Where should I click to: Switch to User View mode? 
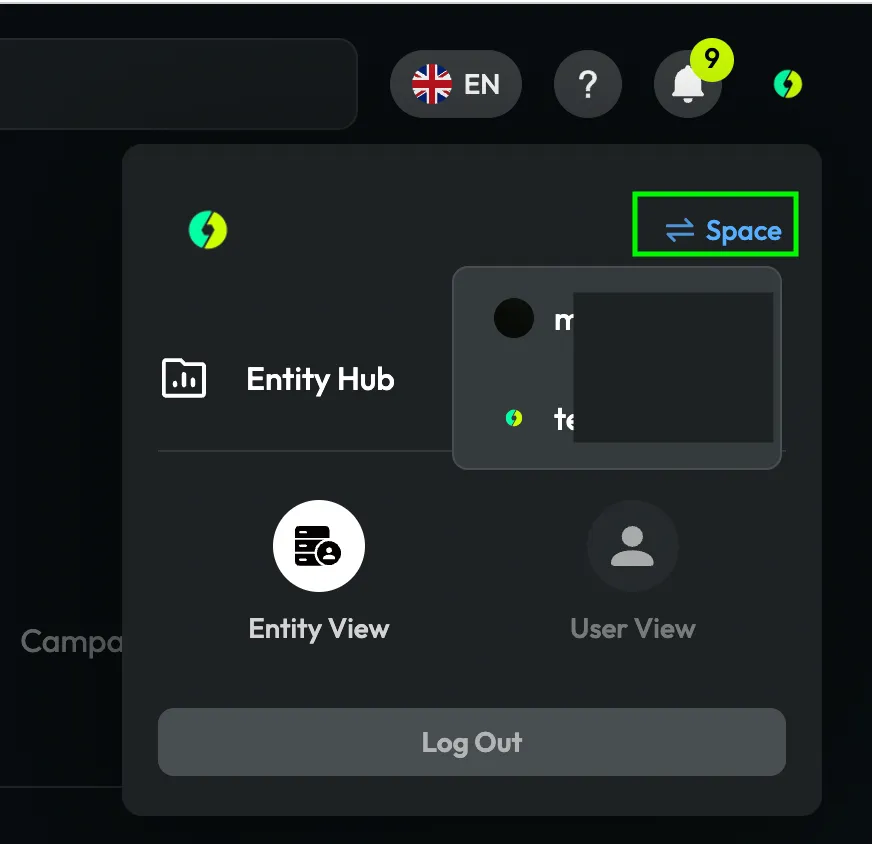coord(633,572)
